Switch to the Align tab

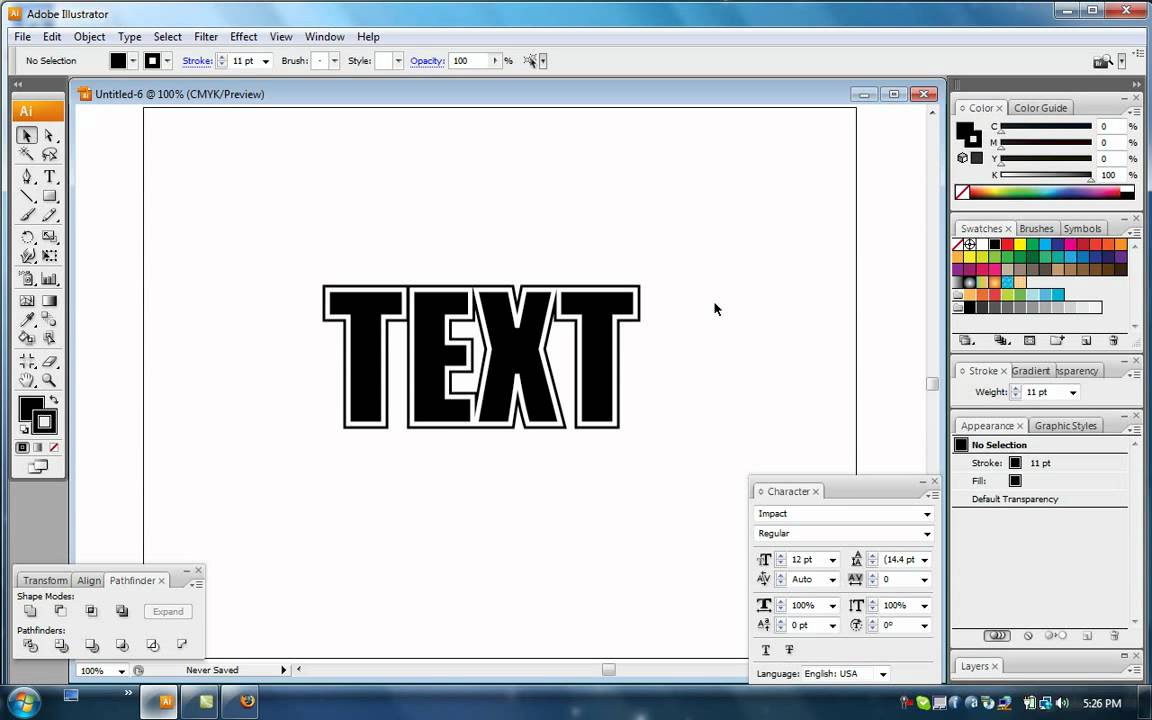(x=89, y=580)
